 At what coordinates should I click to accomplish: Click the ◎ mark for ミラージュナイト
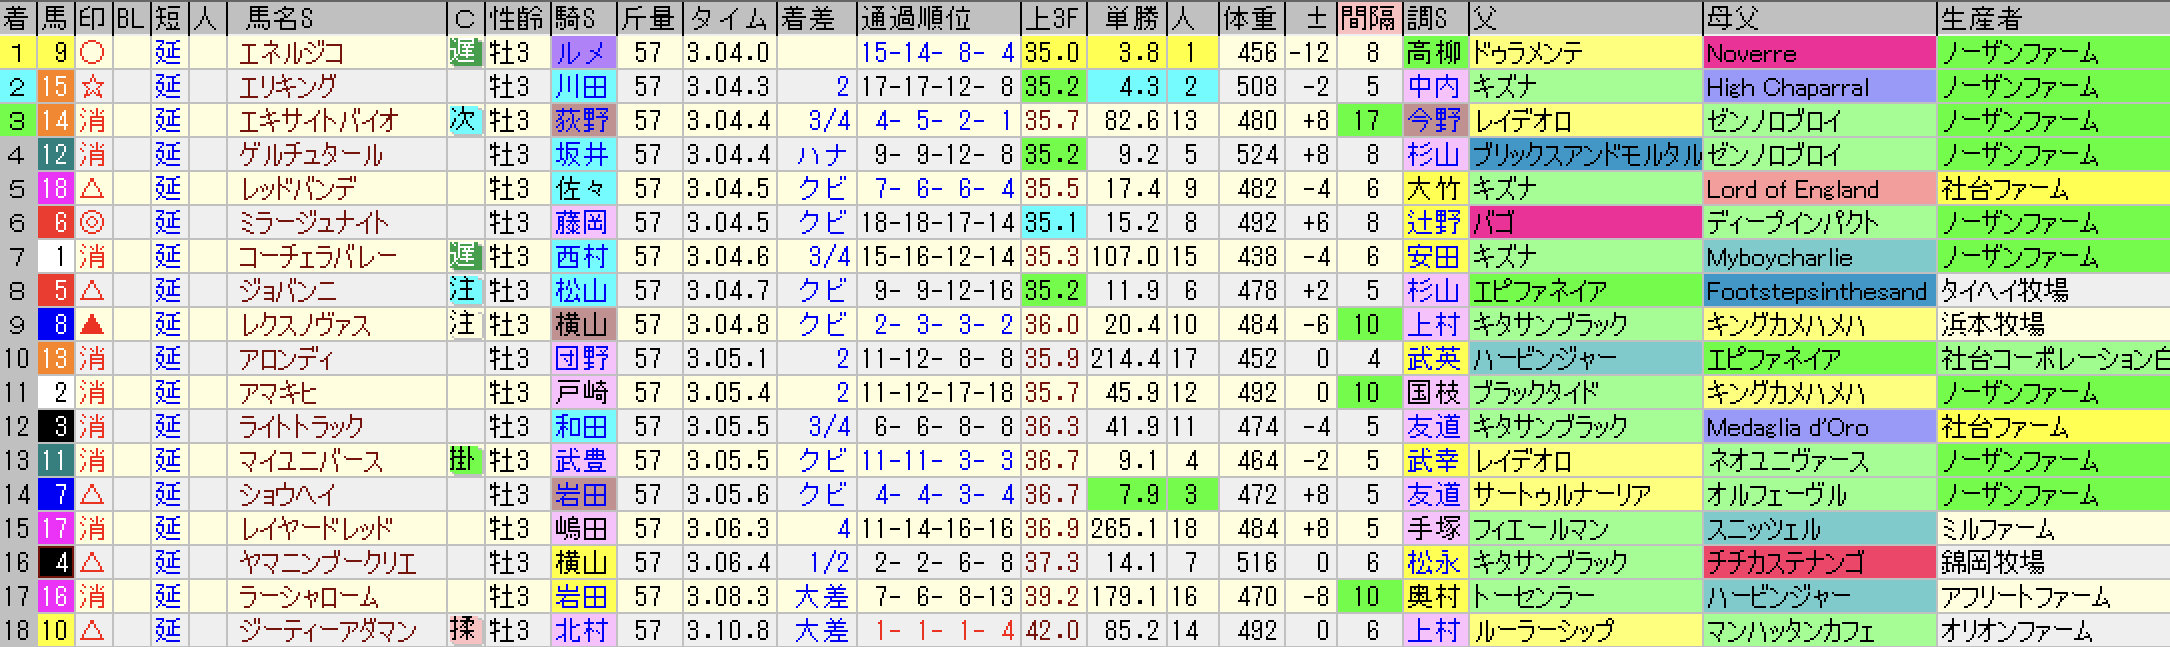coord(93,222)
